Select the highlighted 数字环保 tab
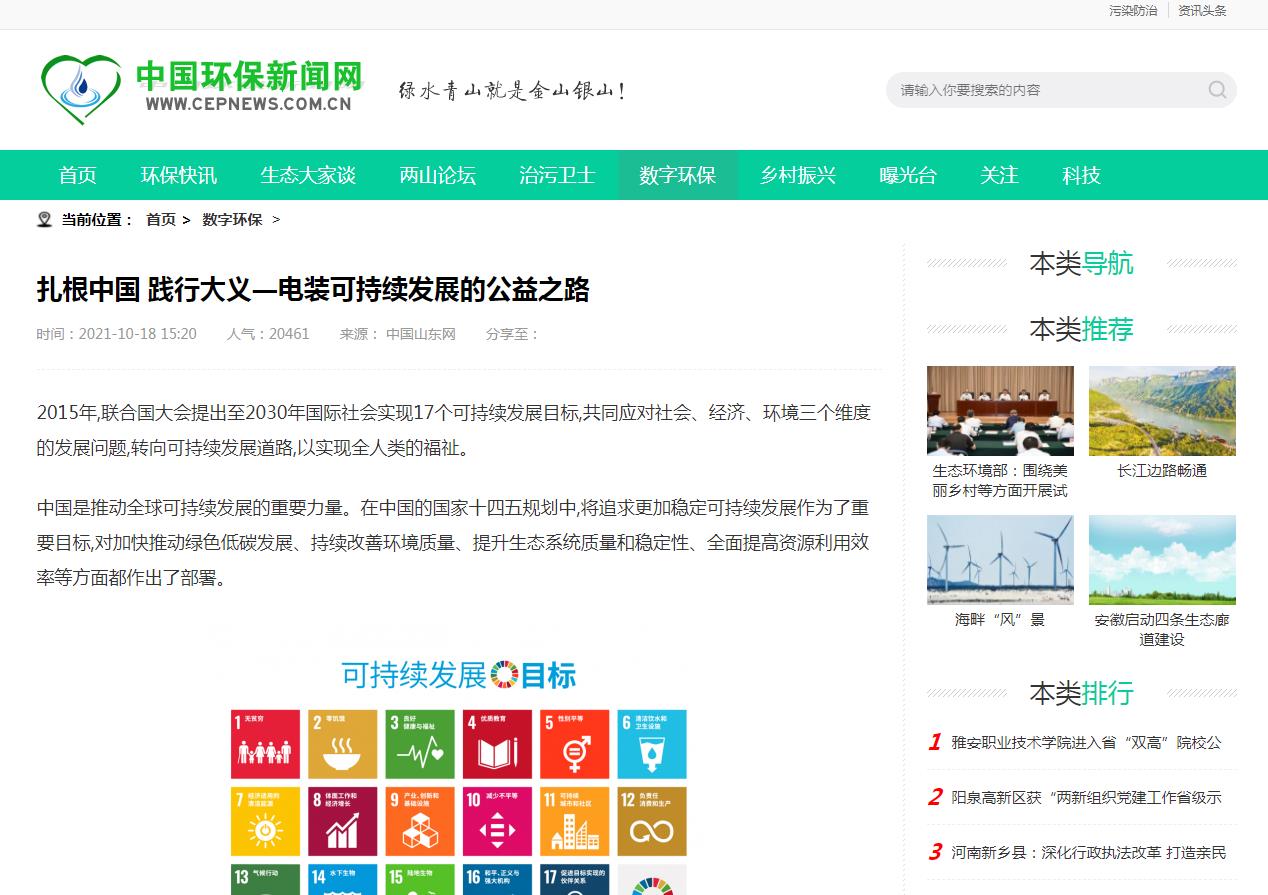Image resolution: width=1268 pixels, height=895 pixels. tap(678, 175)
